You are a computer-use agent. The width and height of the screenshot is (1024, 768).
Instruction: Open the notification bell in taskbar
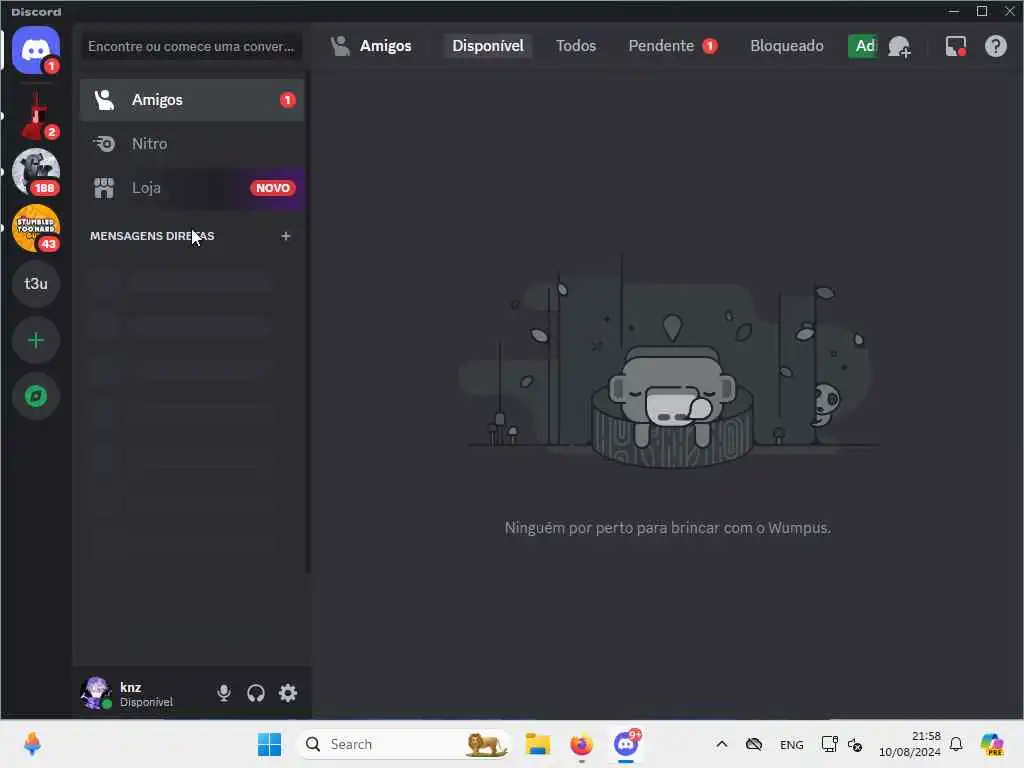(x=956, y=744)
